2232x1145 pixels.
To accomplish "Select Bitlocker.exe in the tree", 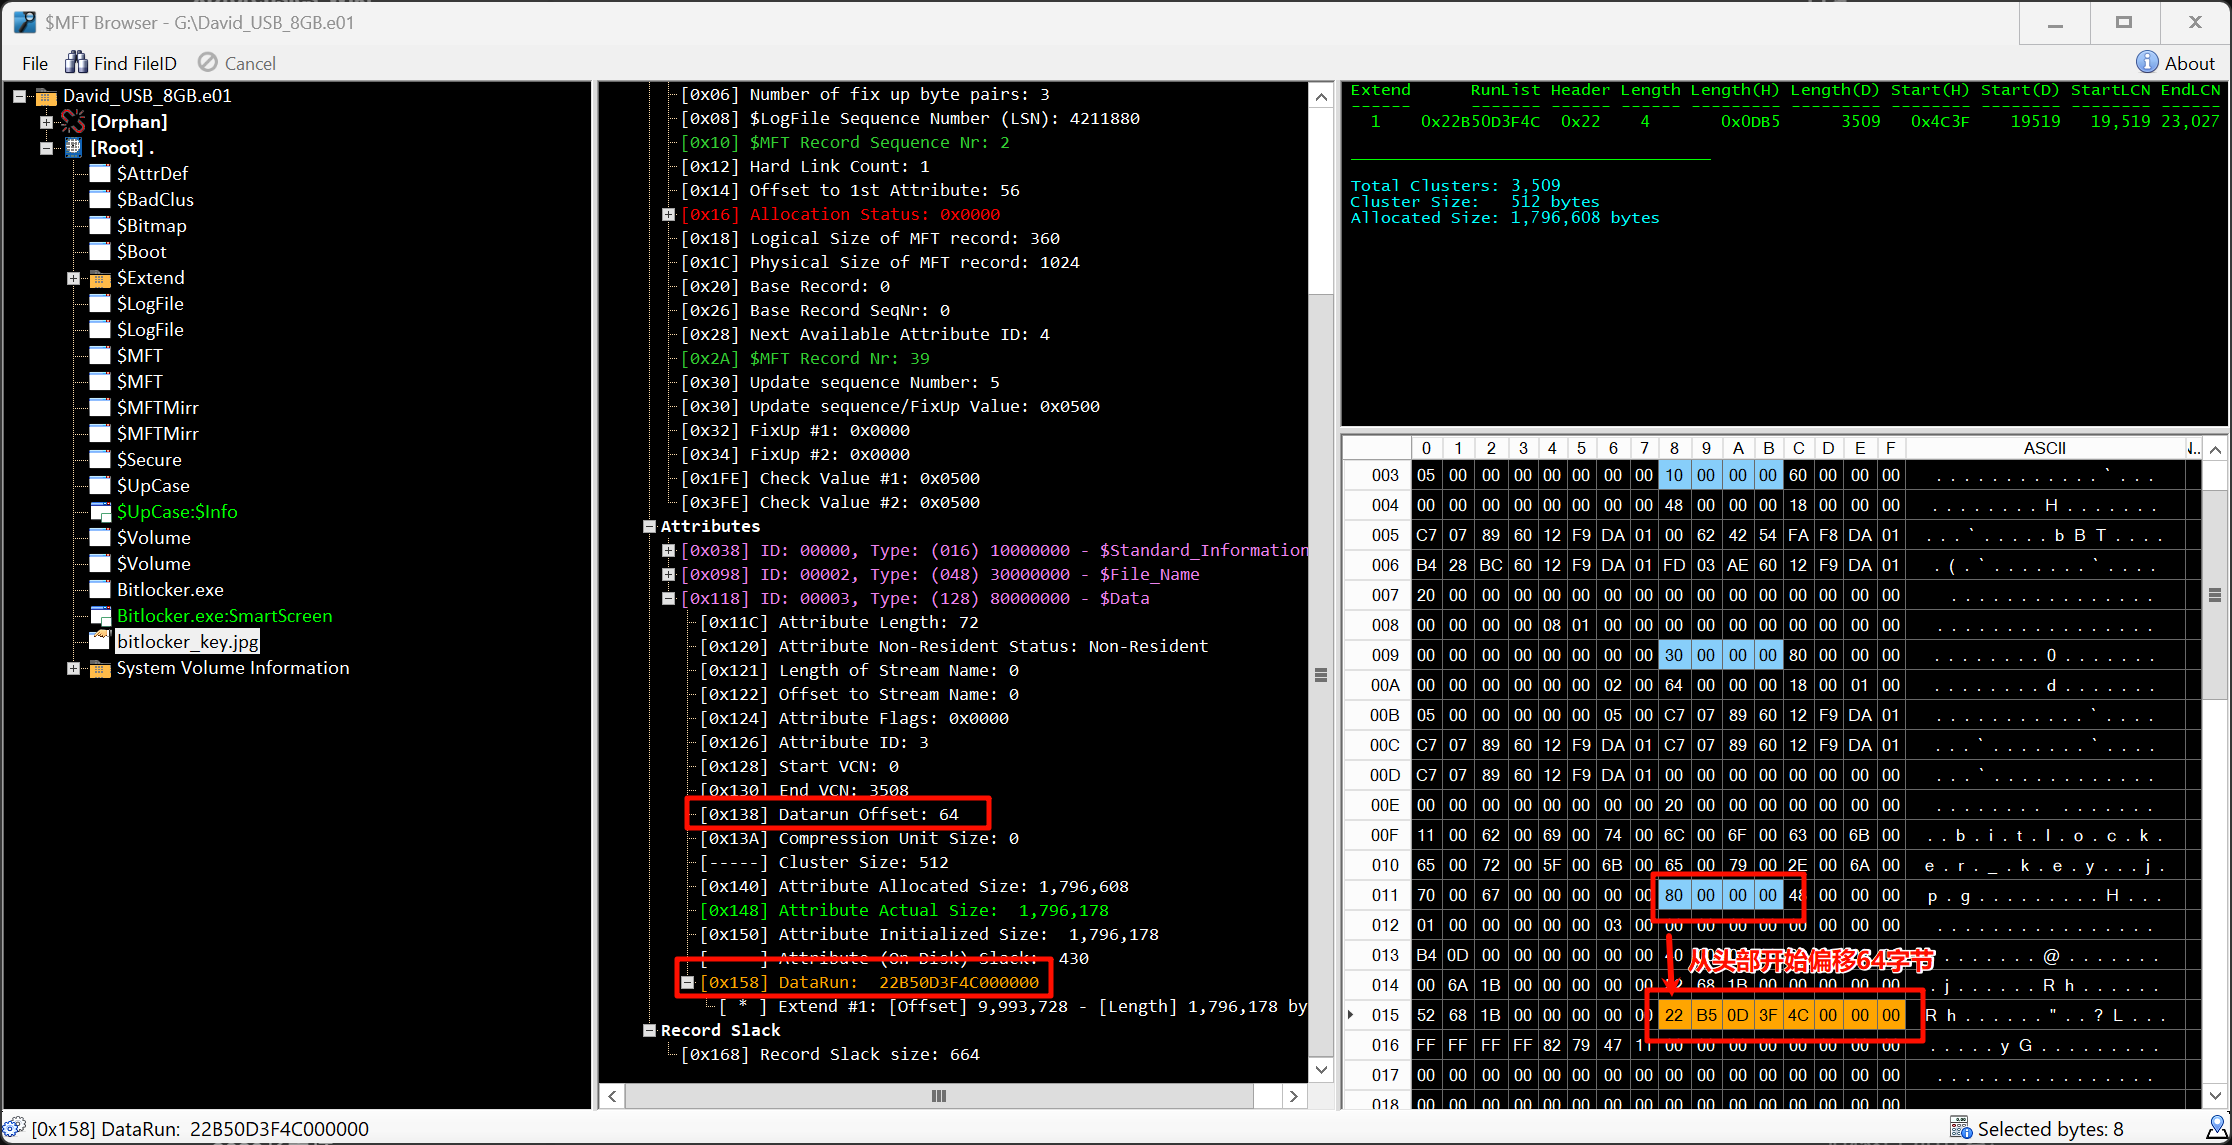I will (x=169, y=590).
